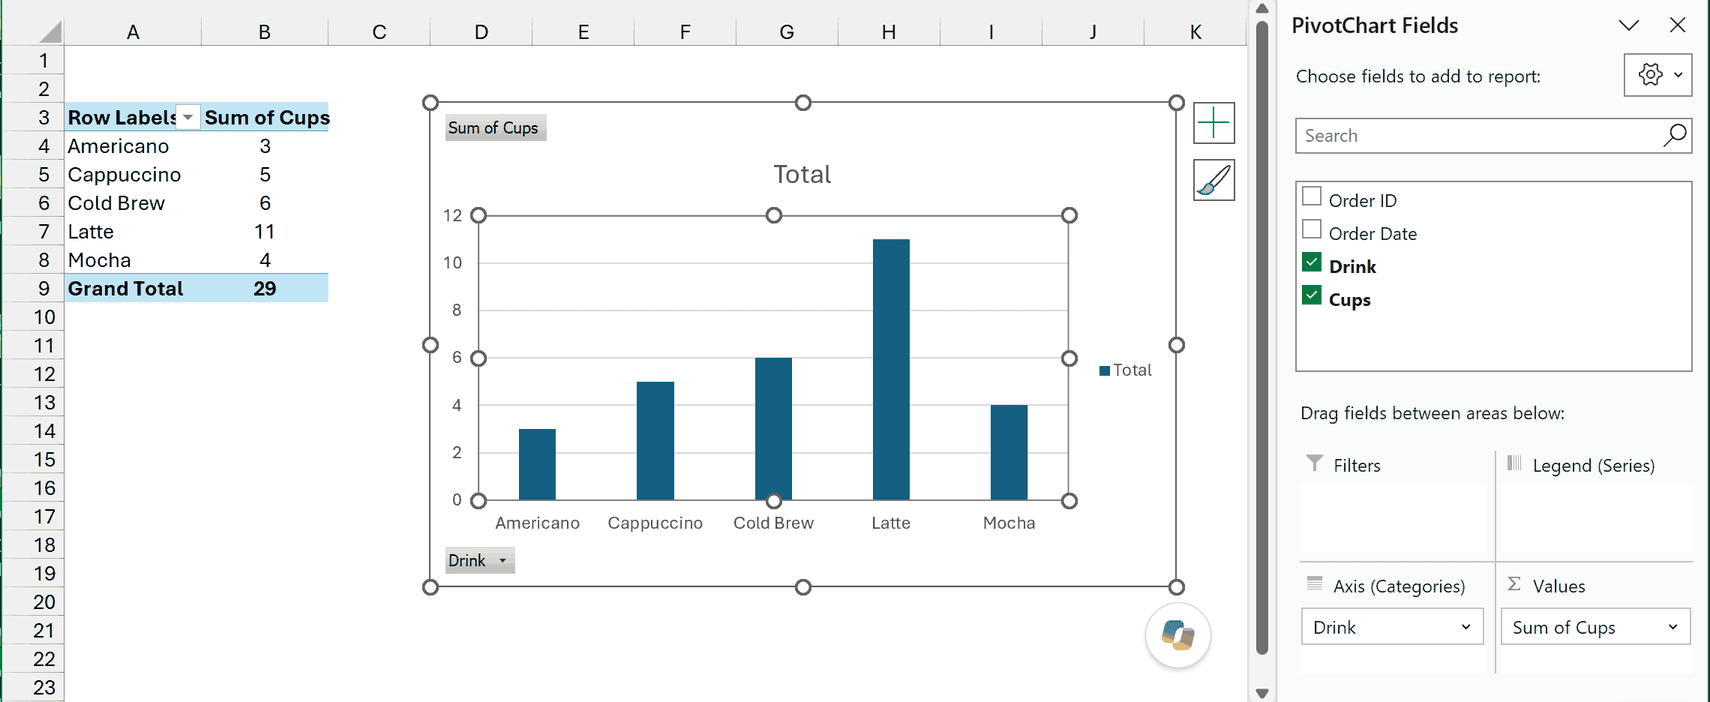
Task: Tick the Order Date field checkbox
Action: pyautogui.click(x=1312, y=229)
